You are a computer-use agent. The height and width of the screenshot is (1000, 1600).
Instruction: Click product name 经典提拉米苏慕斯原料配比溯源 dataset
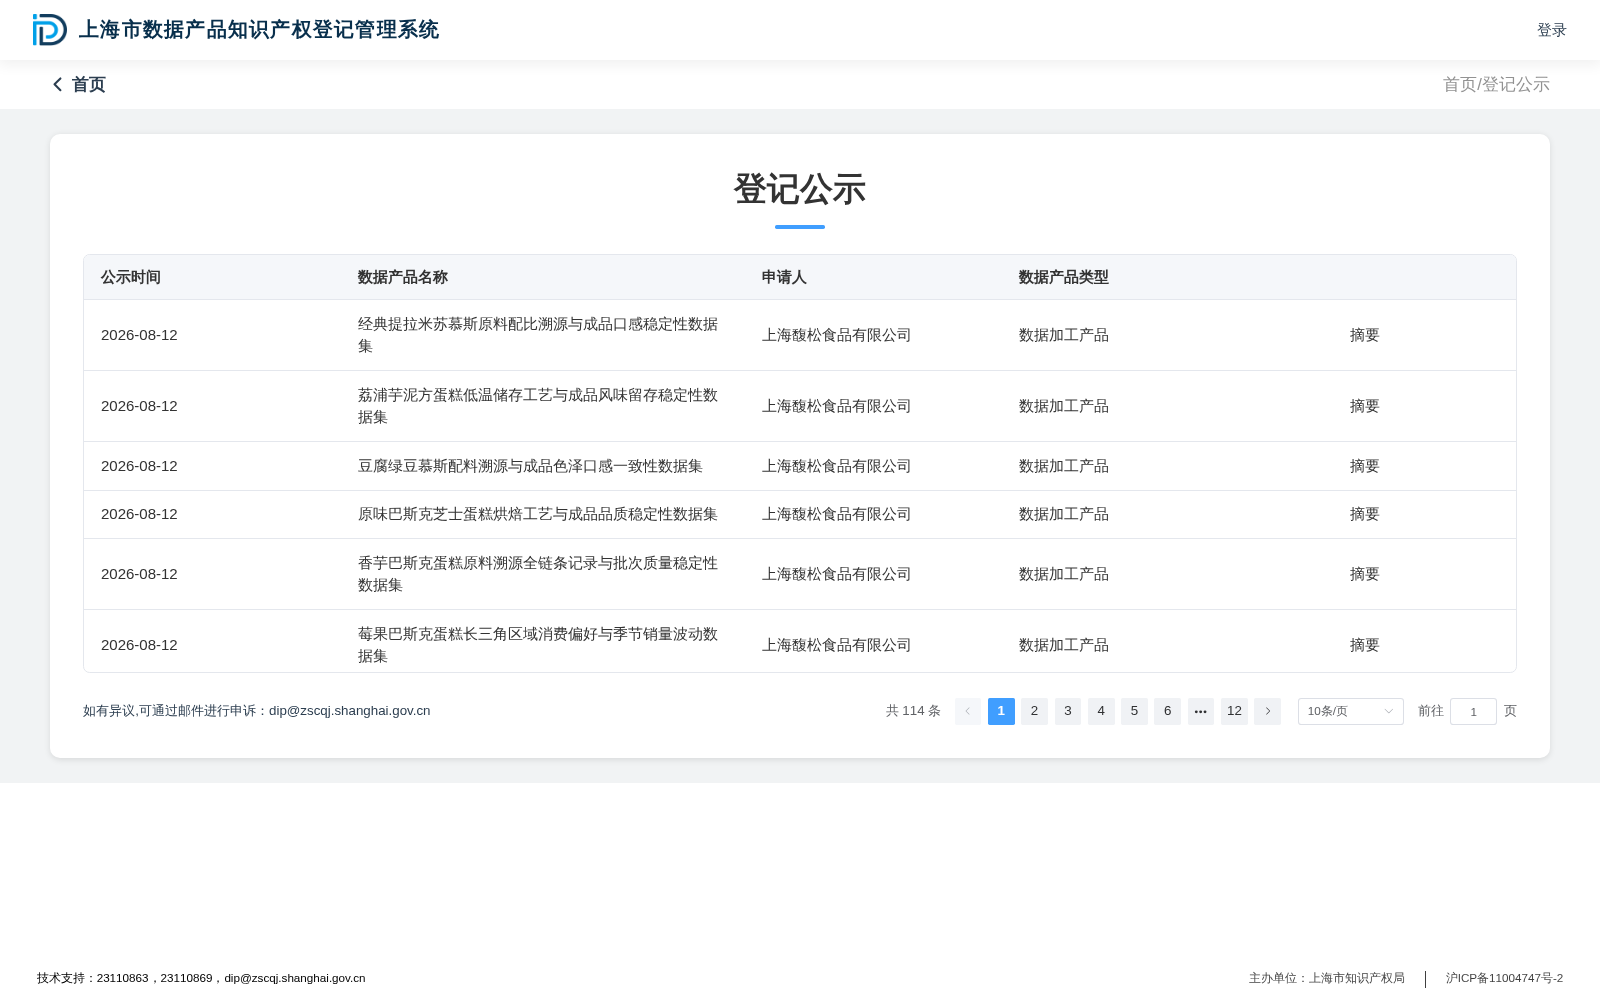point(538,335)
